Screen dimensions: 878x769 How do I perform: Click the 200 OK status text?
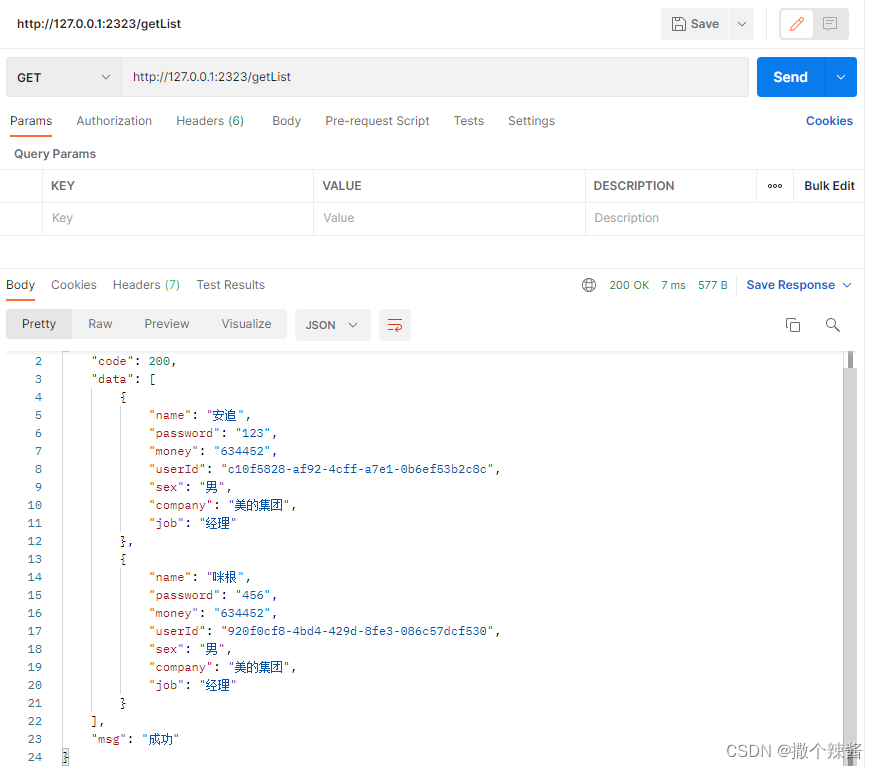click(x=629, y=285)
